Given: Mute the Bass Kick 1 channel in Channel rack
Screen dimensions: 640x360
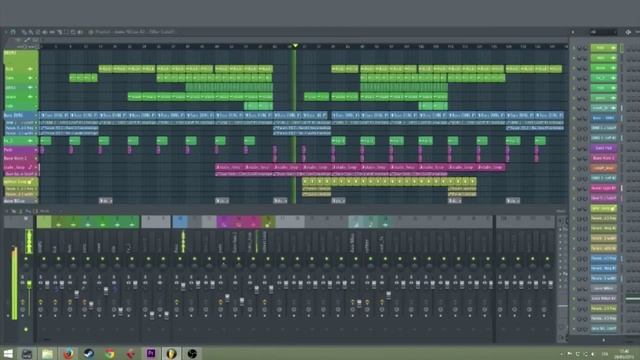Looking at the screenshot, I should (x=574, y=158).
